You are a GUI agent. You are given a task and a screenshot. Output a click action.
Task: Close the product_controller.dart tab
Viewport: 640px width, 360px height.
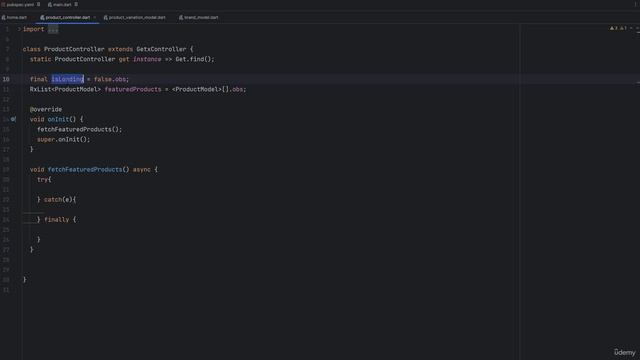point(95,18)
